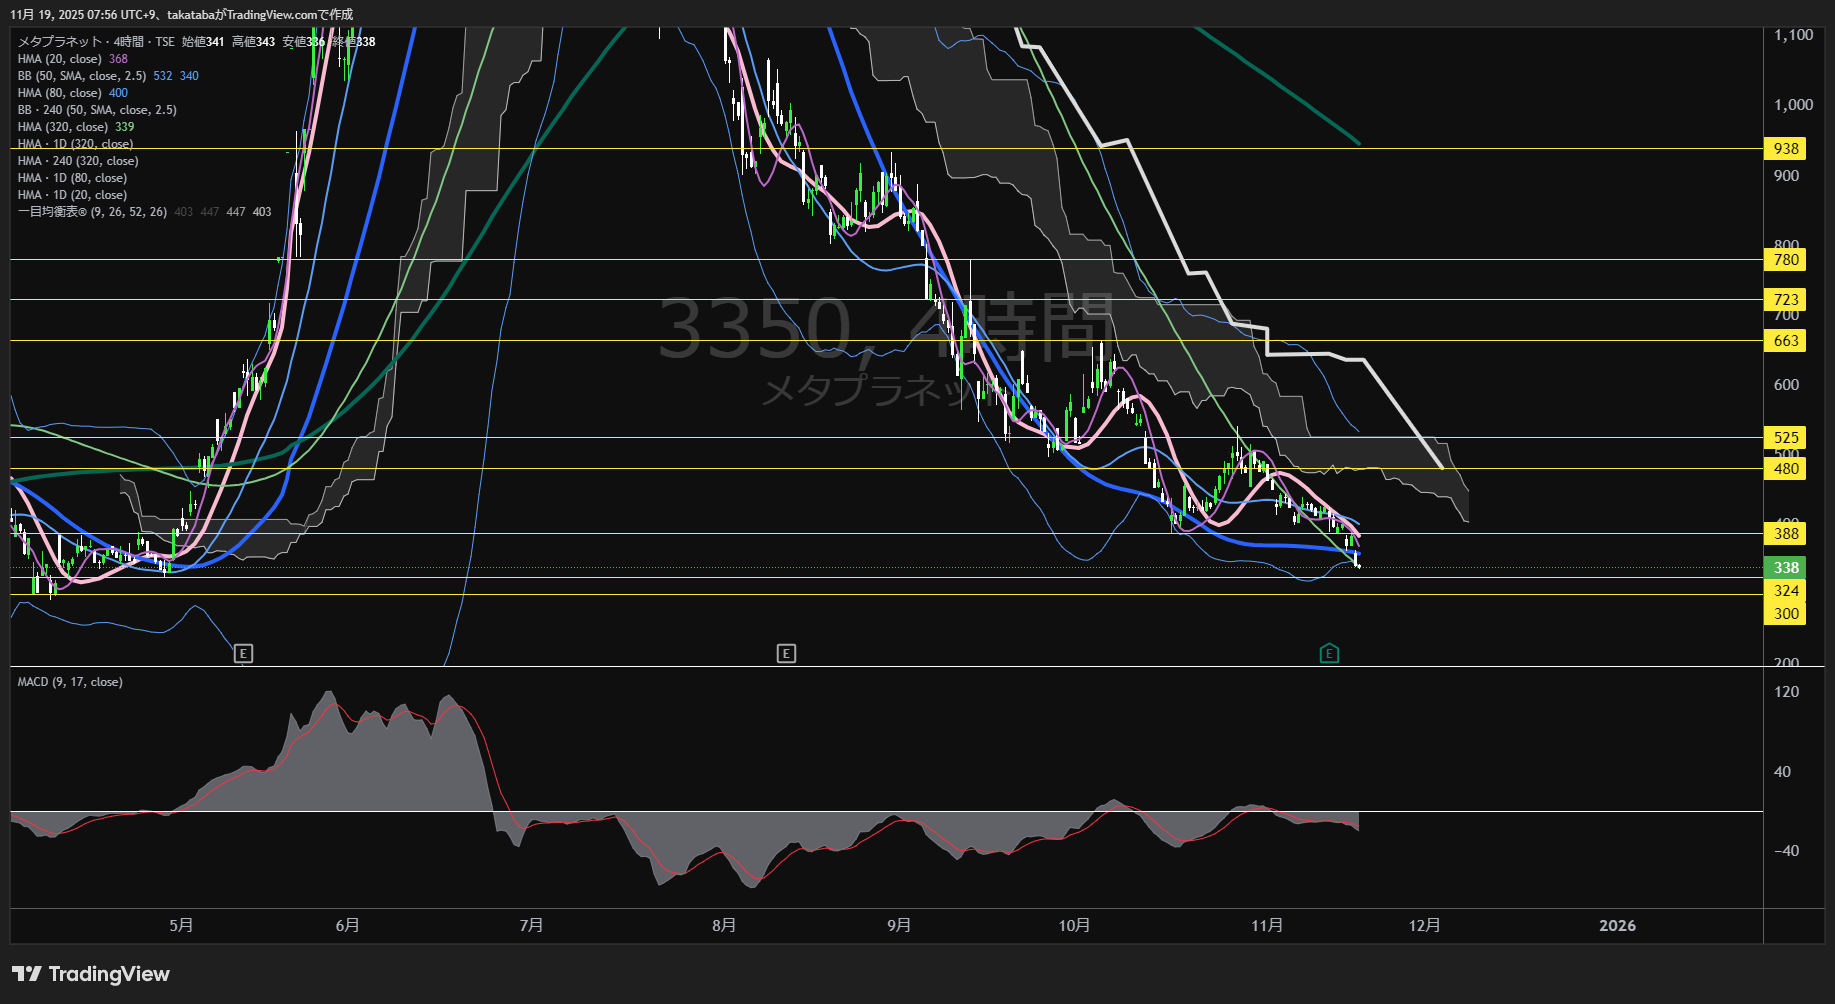This screenshot has height=1004, width=1835.
Task: Click the HMA (80, close) indicator legend
Action: 60,93
